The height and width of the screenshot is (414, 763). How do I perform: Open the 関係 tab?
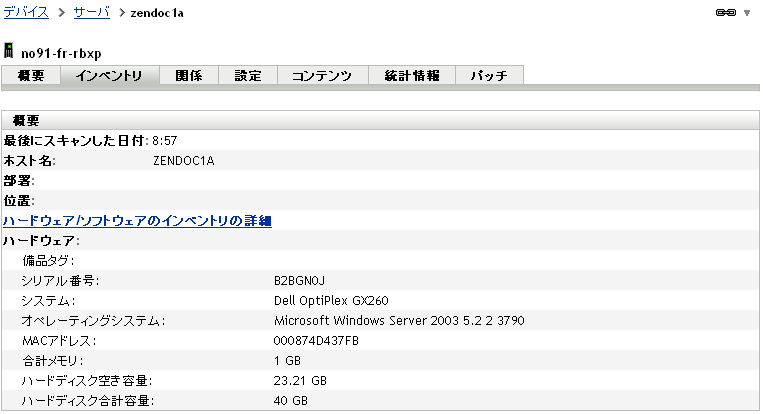pyautogui.click(x=189, y=76)
